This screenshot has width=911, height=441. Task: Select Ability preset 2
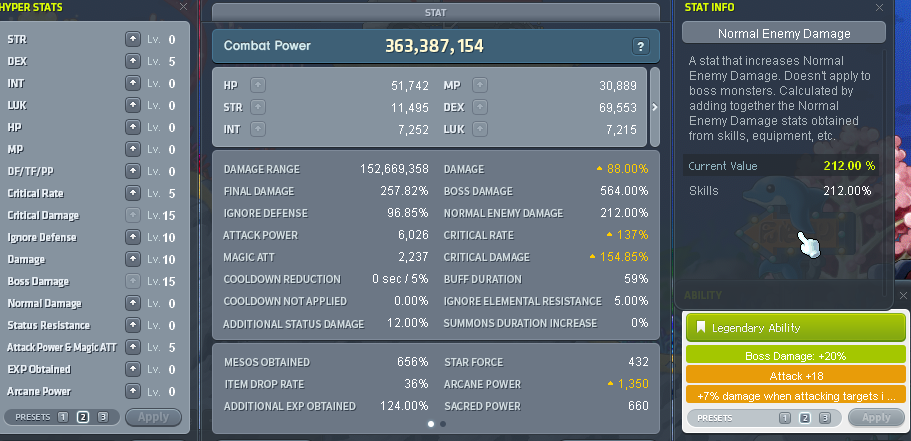coord(805,418)
